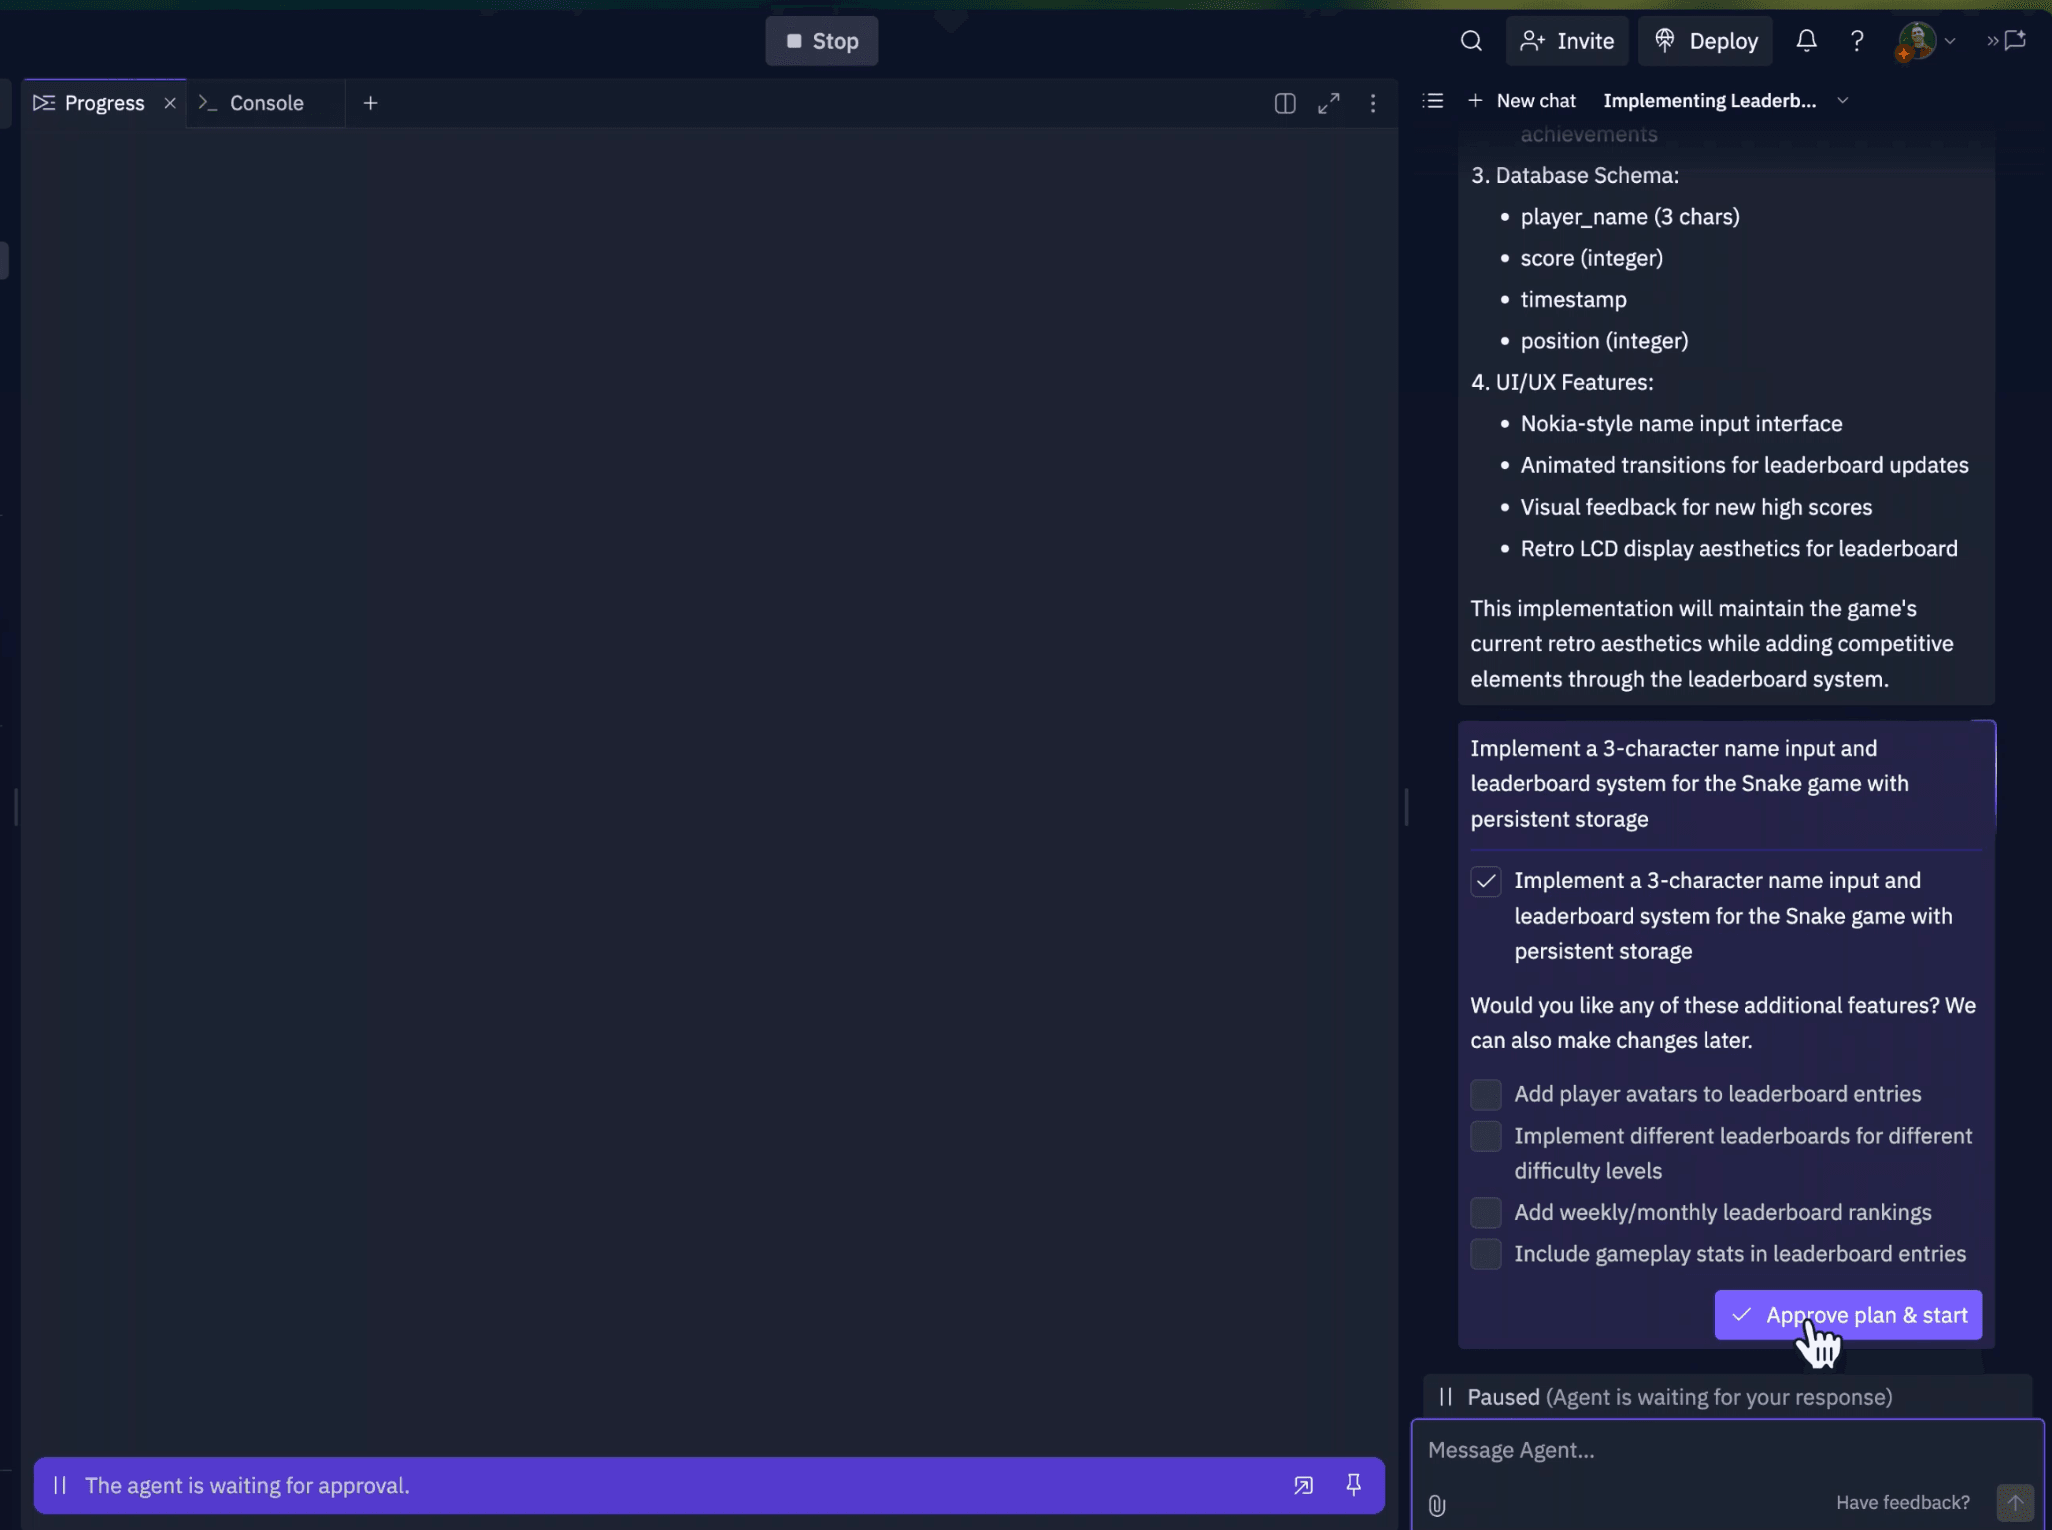Expand the Implementing Leaderb... chat dropdown
2052x1530 pixels.
1842,101
